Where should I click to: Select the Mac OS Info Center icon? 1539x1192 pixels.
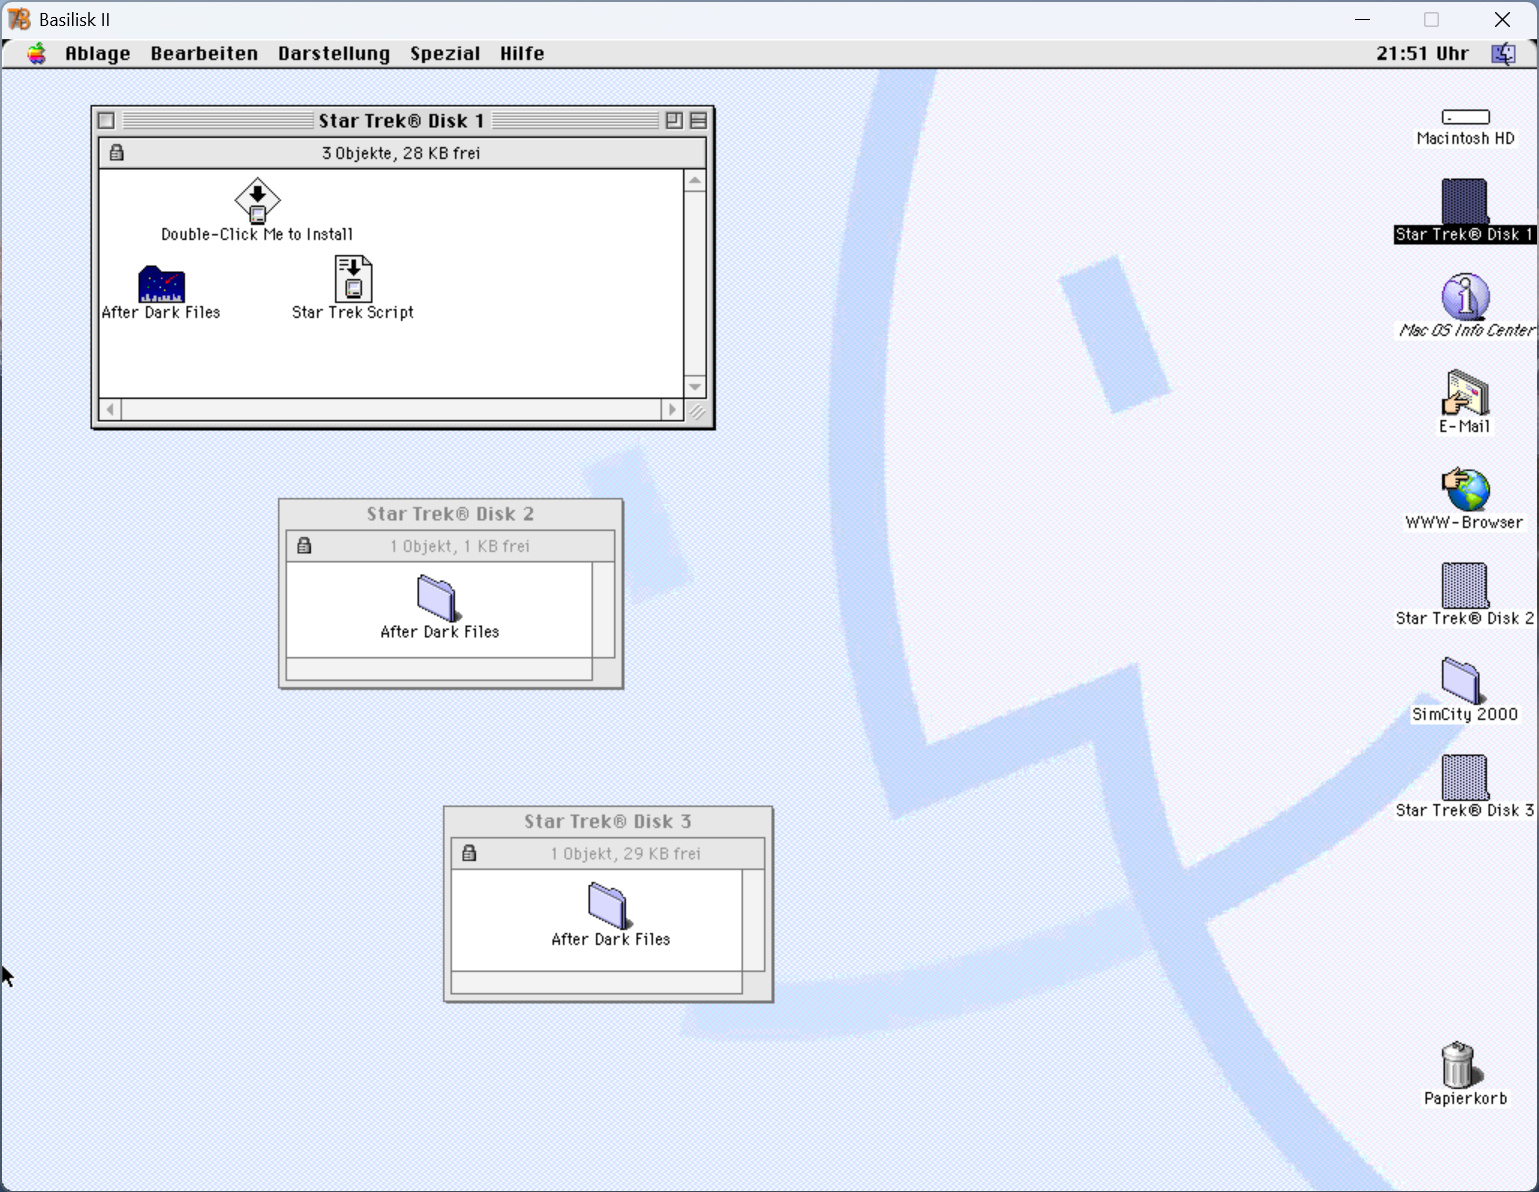coord(1466,296)
